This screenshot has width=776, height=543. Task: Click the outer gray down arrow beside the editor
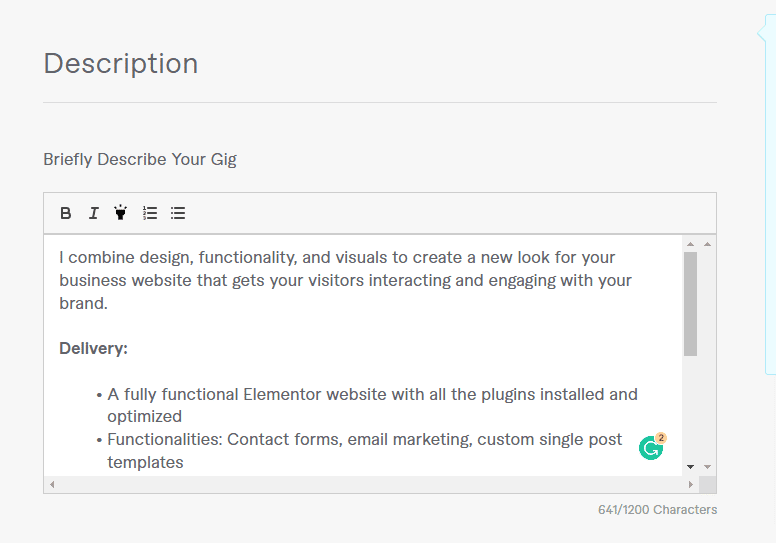coord(707,467)
